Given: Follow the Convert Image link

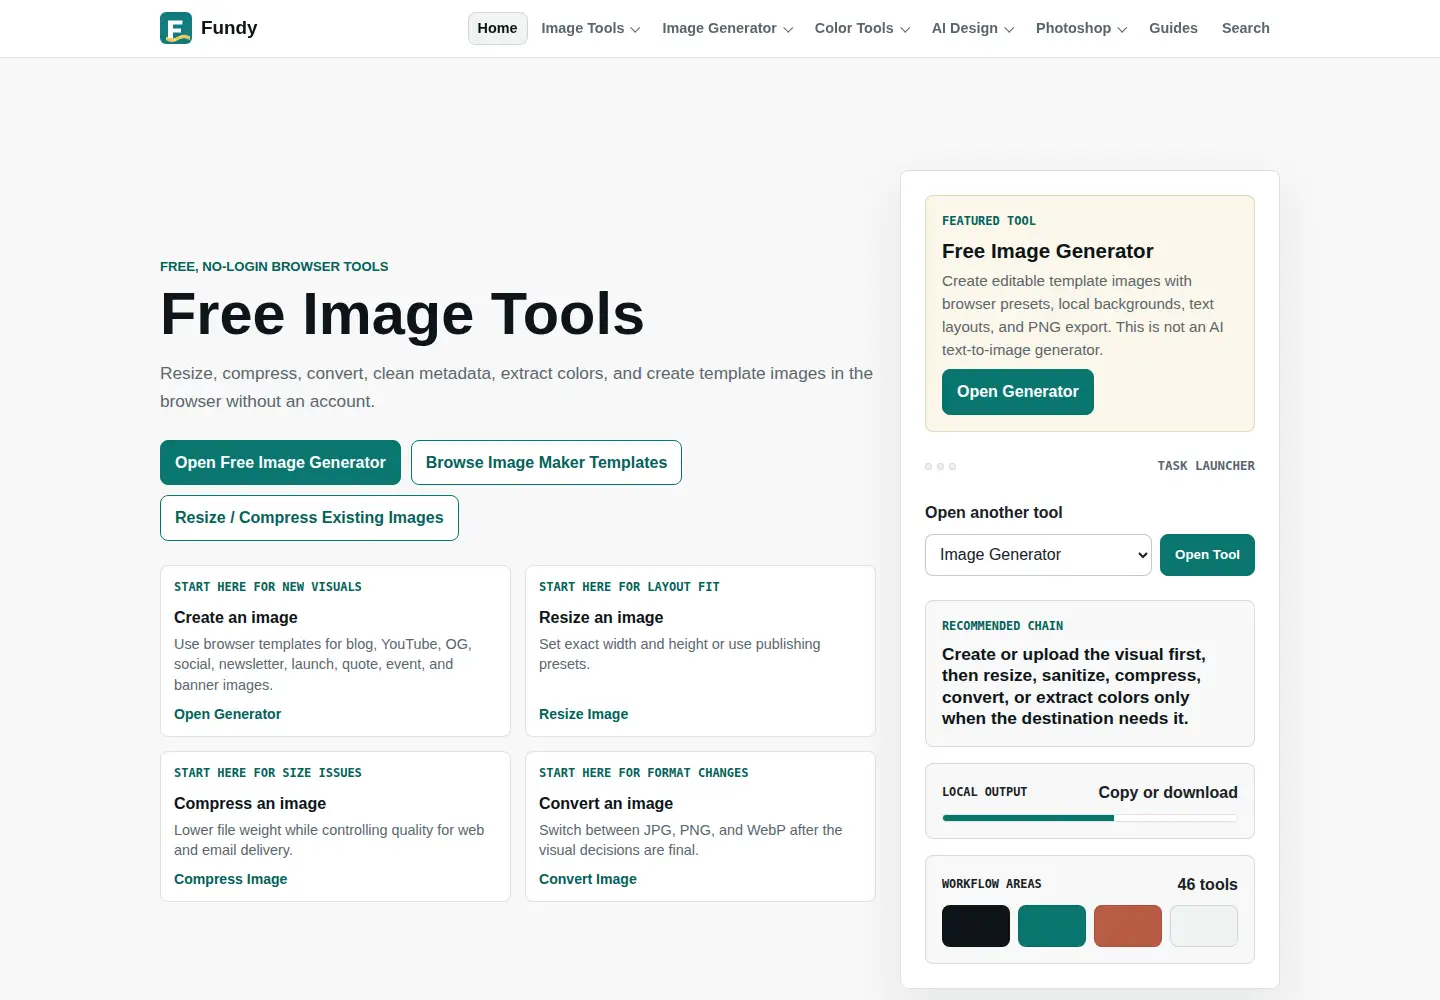Looking at the screenshot, I should (587, 879).
